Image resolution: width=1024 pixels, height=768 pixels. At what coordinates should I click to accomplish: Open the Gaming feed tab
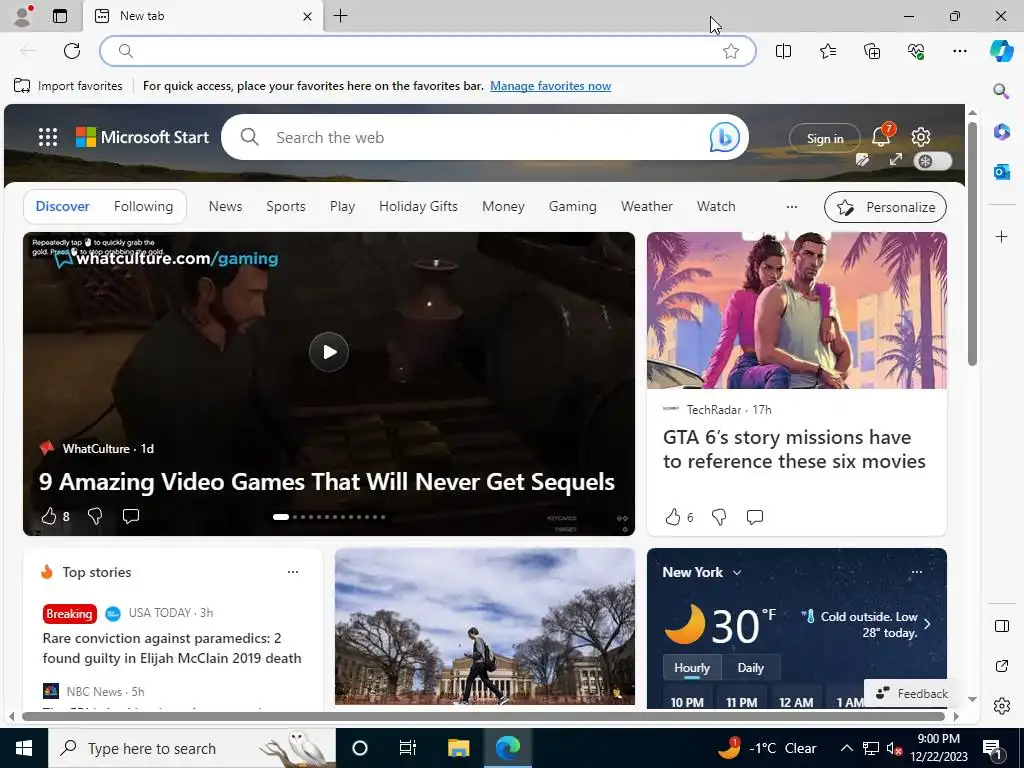coord(572,206)
